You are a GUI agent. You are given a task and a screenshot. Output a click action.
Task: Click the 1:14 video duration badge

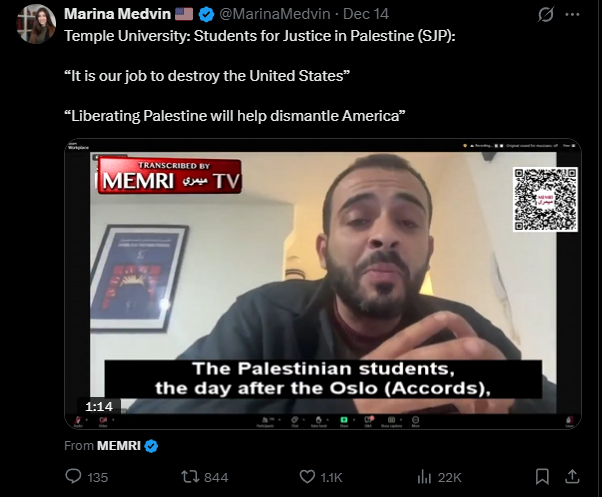tap(99, 406)
